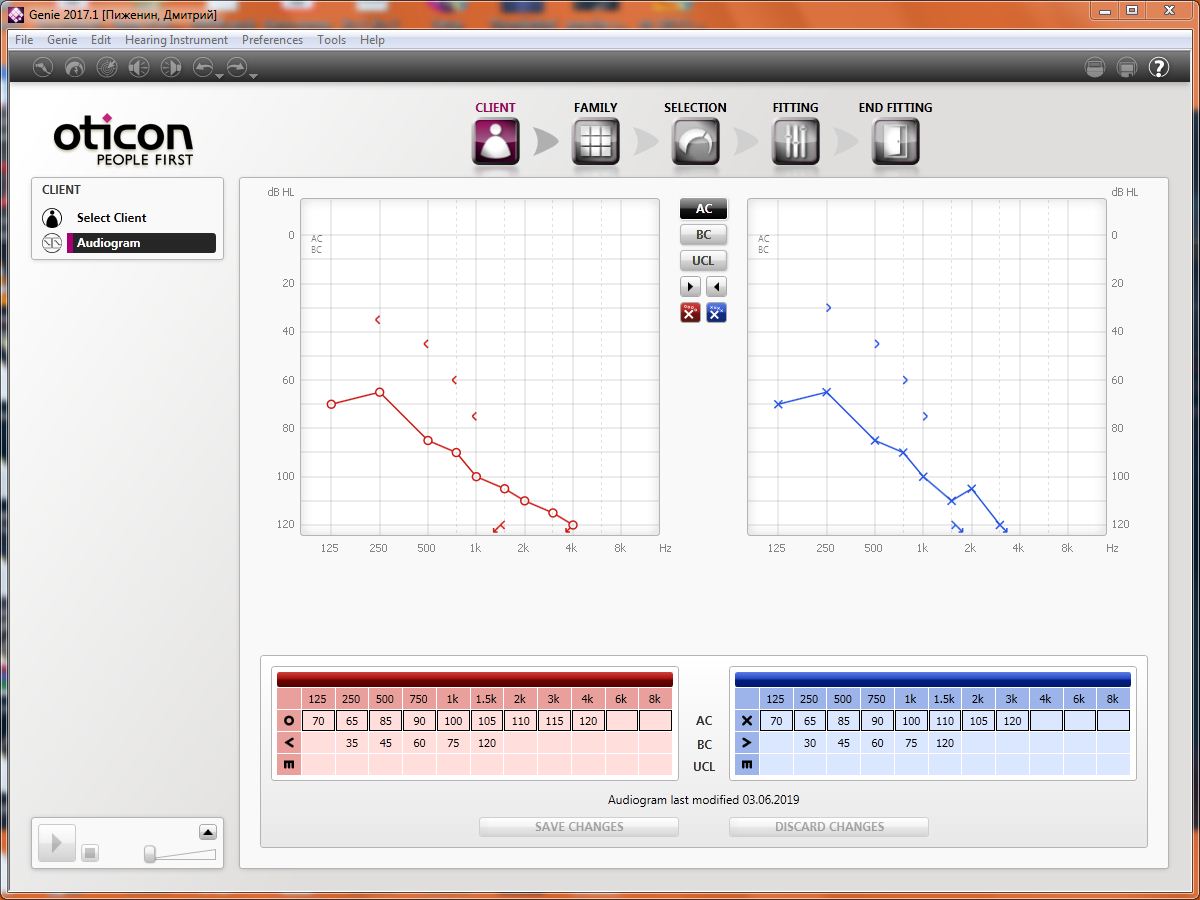Open the help question mark icon

coord(1158,67)
